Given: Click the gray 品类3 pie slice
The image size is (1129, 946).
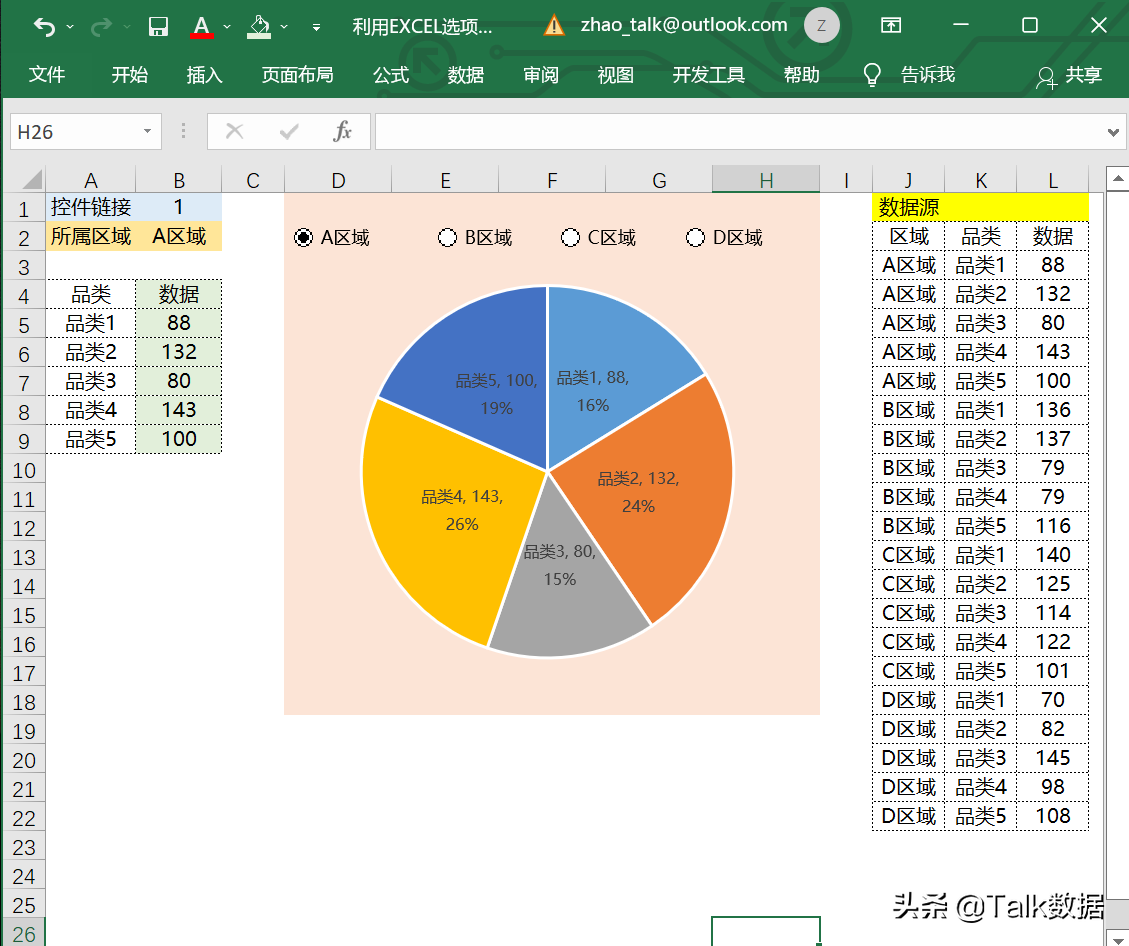Looking at the screenshot, I should [569, 612].
